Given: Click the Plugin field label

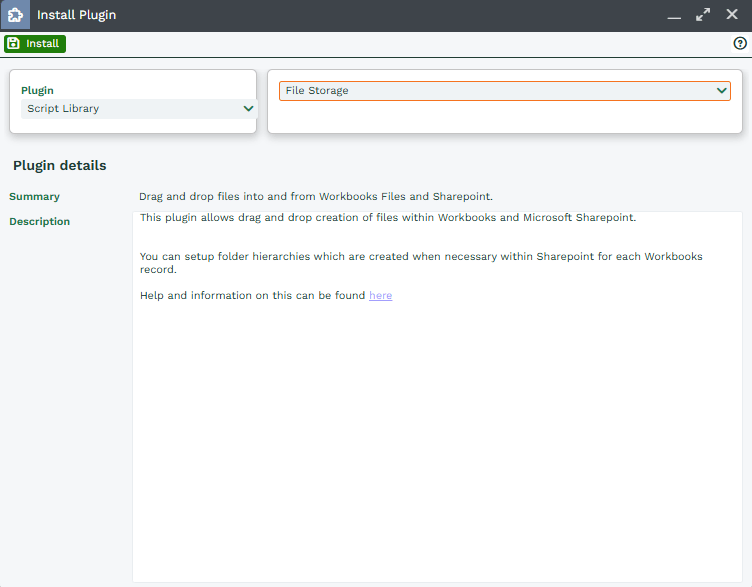Looking at the screenshot, I should [x=37, y=91].
